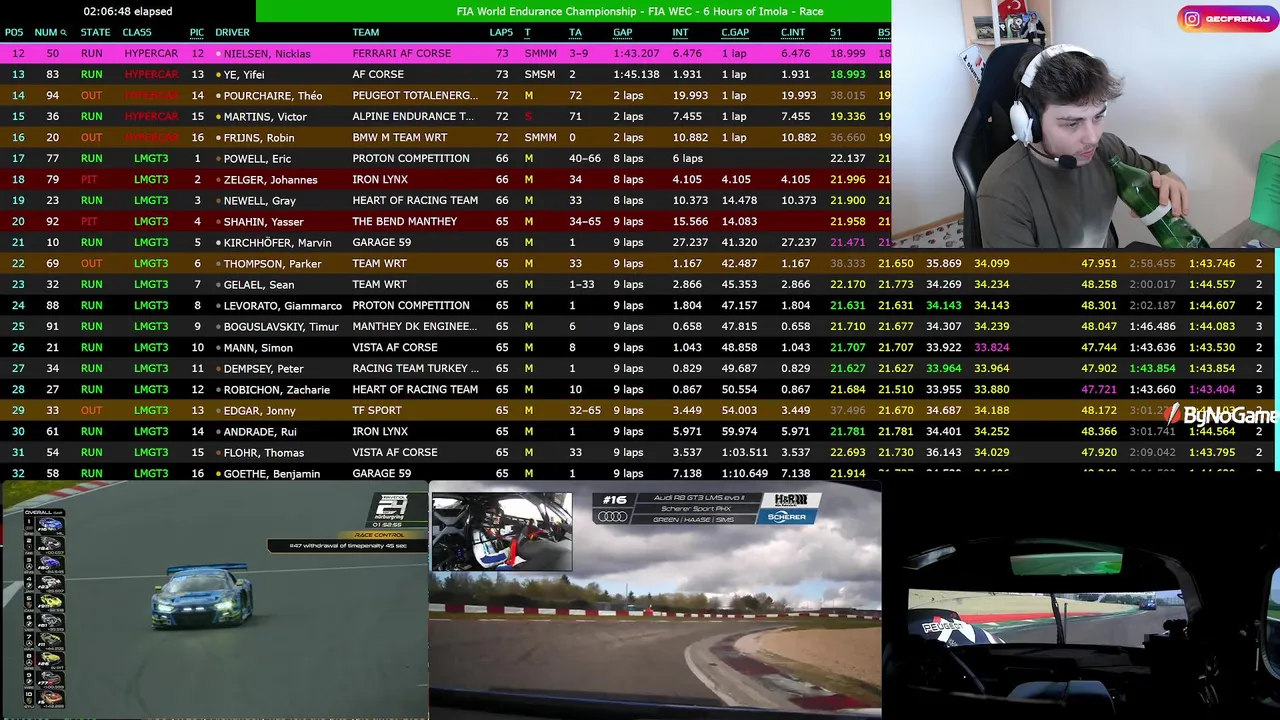Select driver FLOHR, Thomas
Image resolution: width=1280 pixels, height=720 pixels.
point(264,453)
